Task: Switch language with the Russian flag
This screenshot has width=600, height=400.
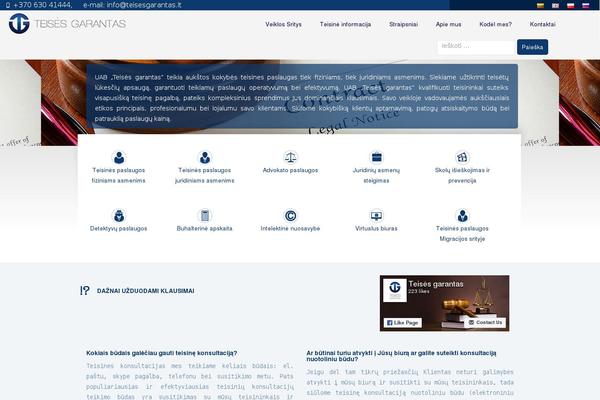Action: pyautogui.click(x=585, y=5)
